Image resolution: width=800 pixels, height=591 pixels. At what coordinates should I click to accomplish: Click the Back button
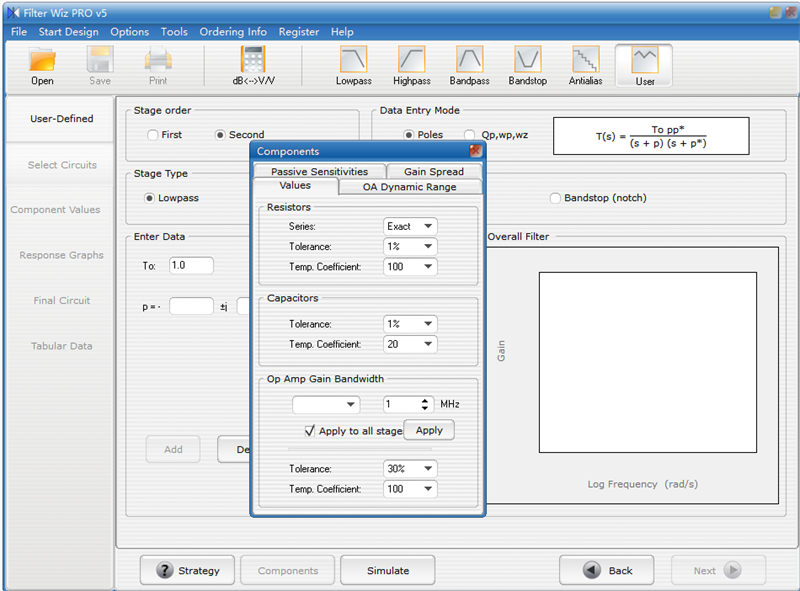pos(607,570)
